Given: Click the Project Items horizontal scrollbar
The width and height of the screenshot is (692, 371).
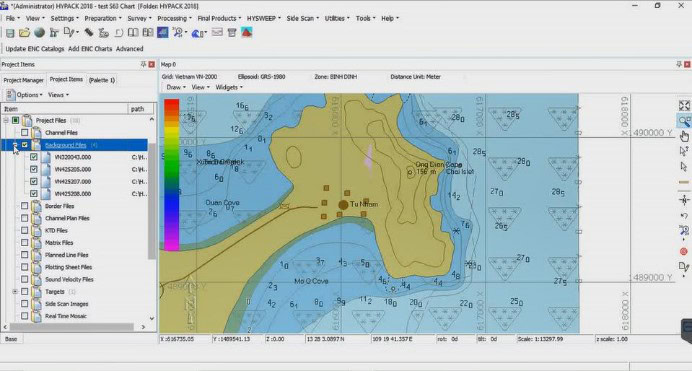Looking at the screenshot, I should (x=71, y=327).
